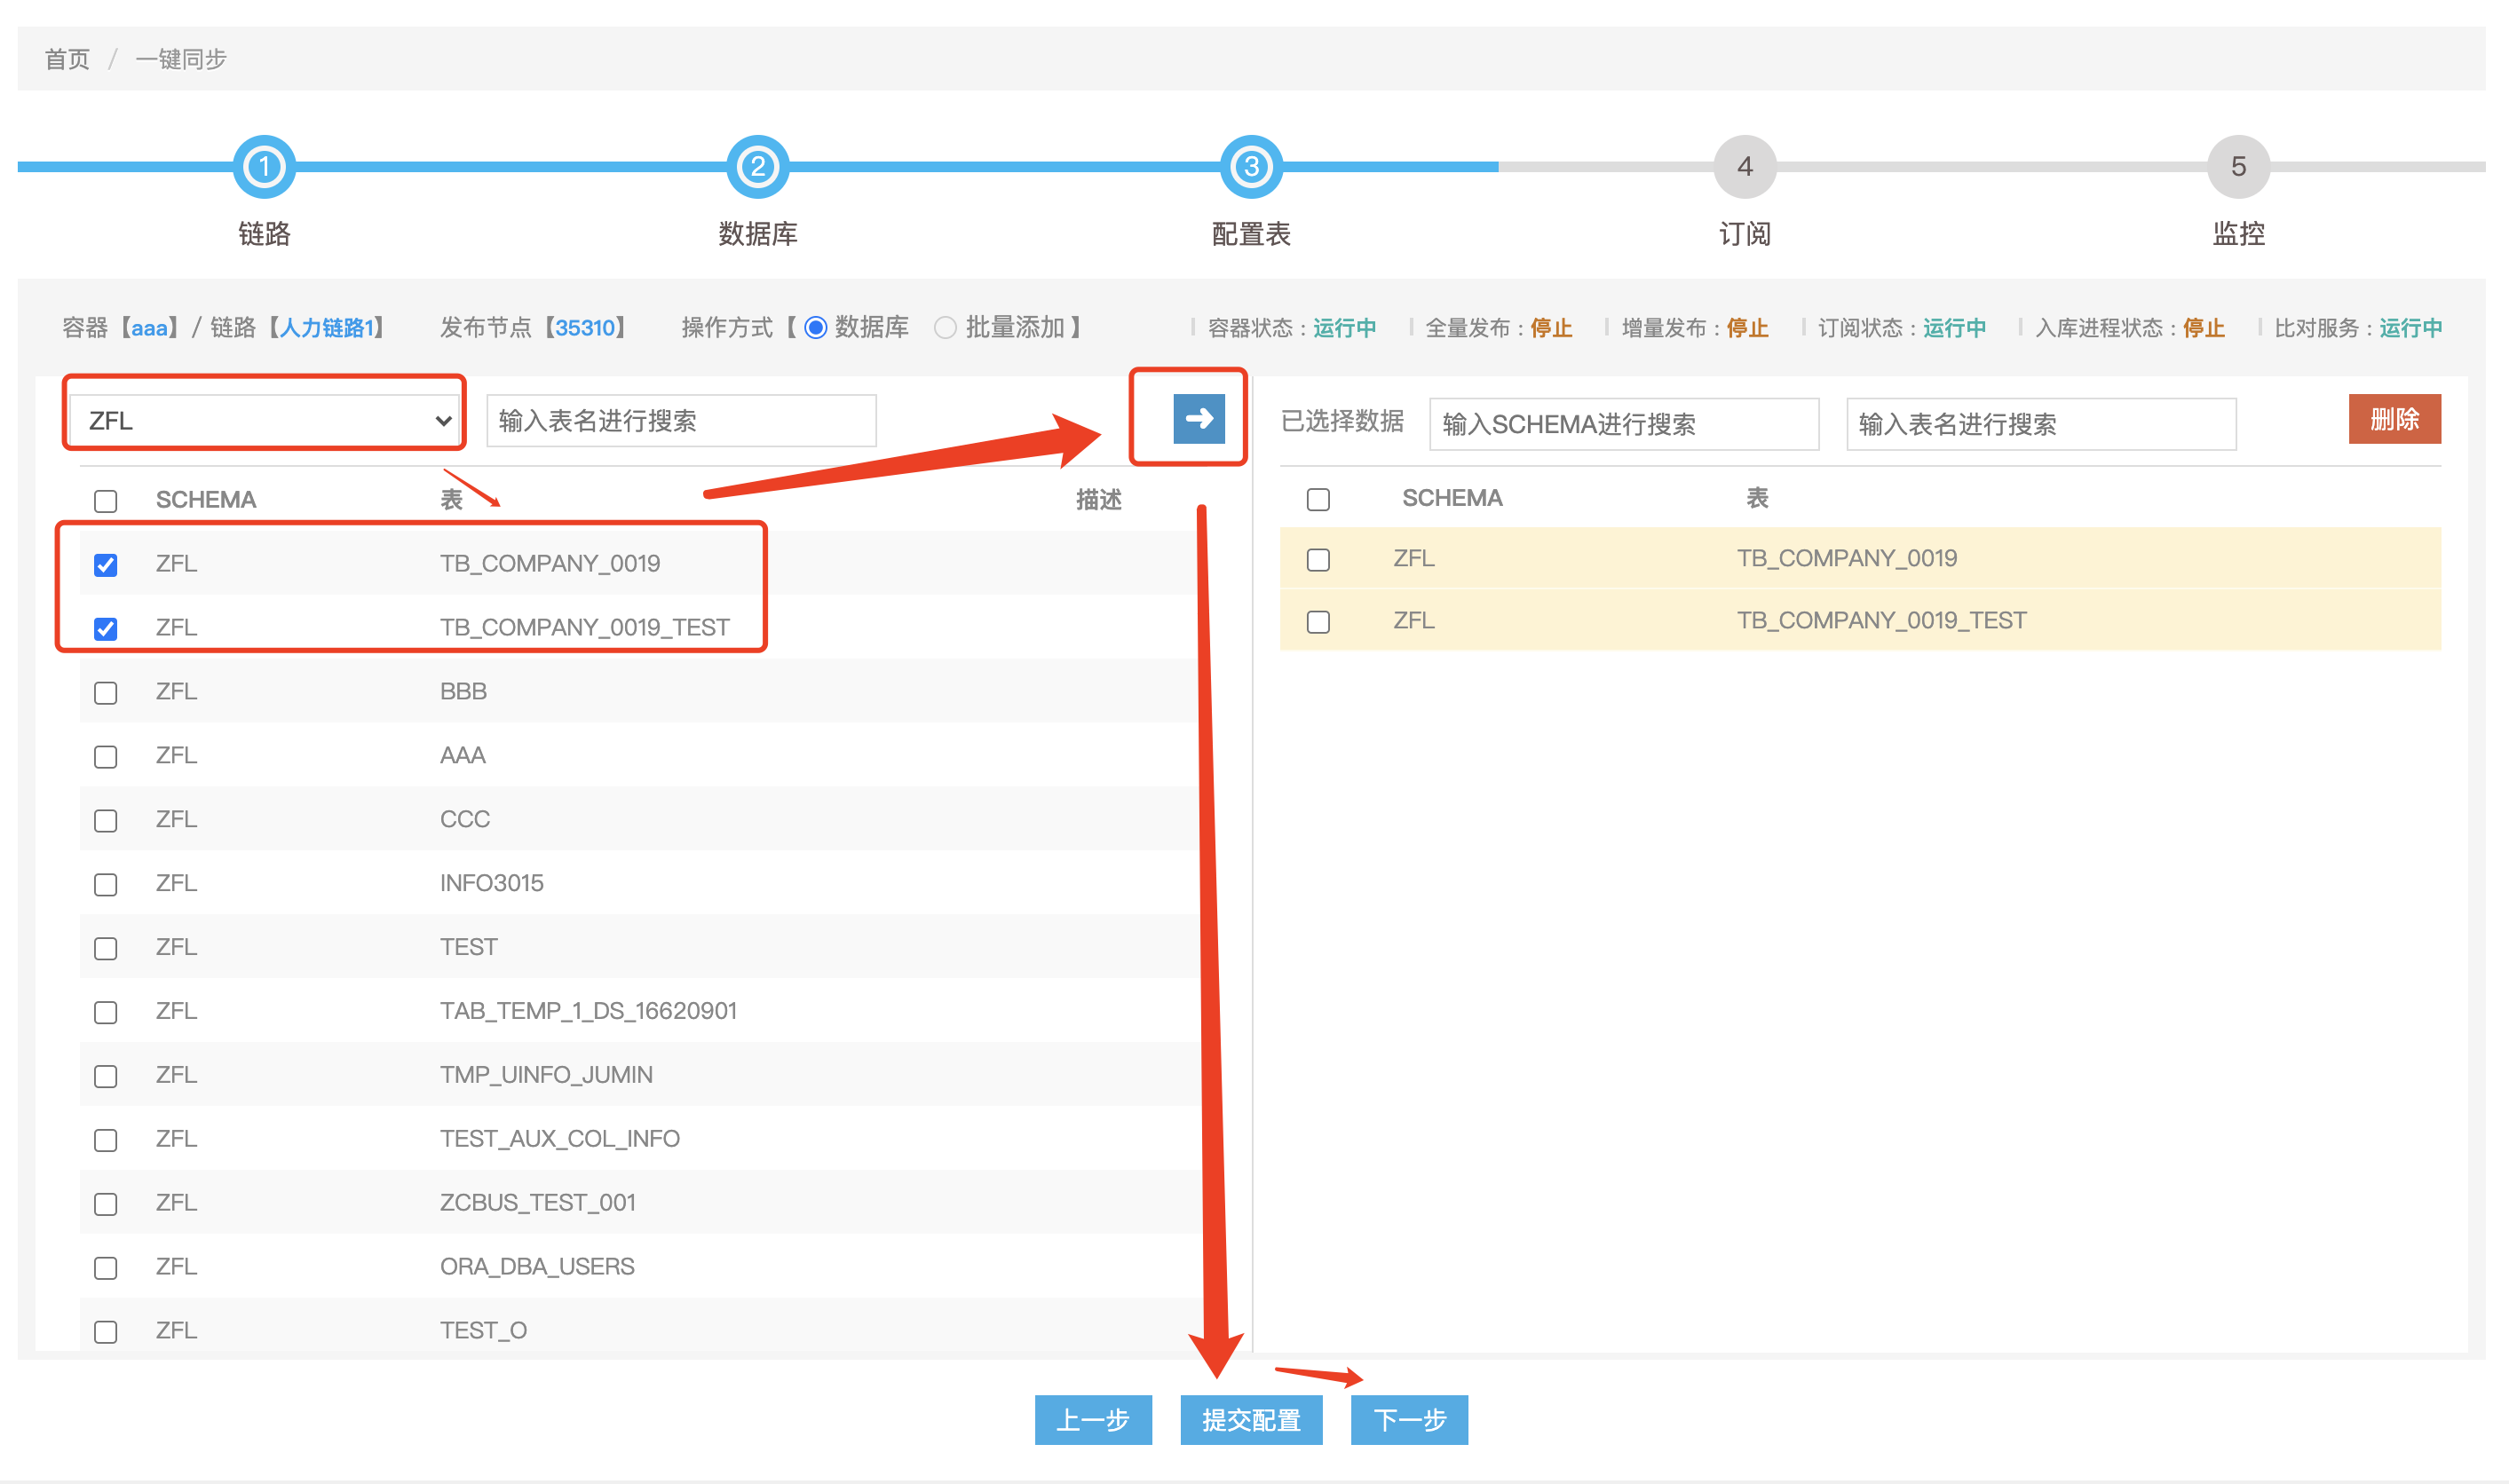This screenshot has height=1484, width=2509.
Task: Open the 人力链路1 link
Action: point(327,328)
